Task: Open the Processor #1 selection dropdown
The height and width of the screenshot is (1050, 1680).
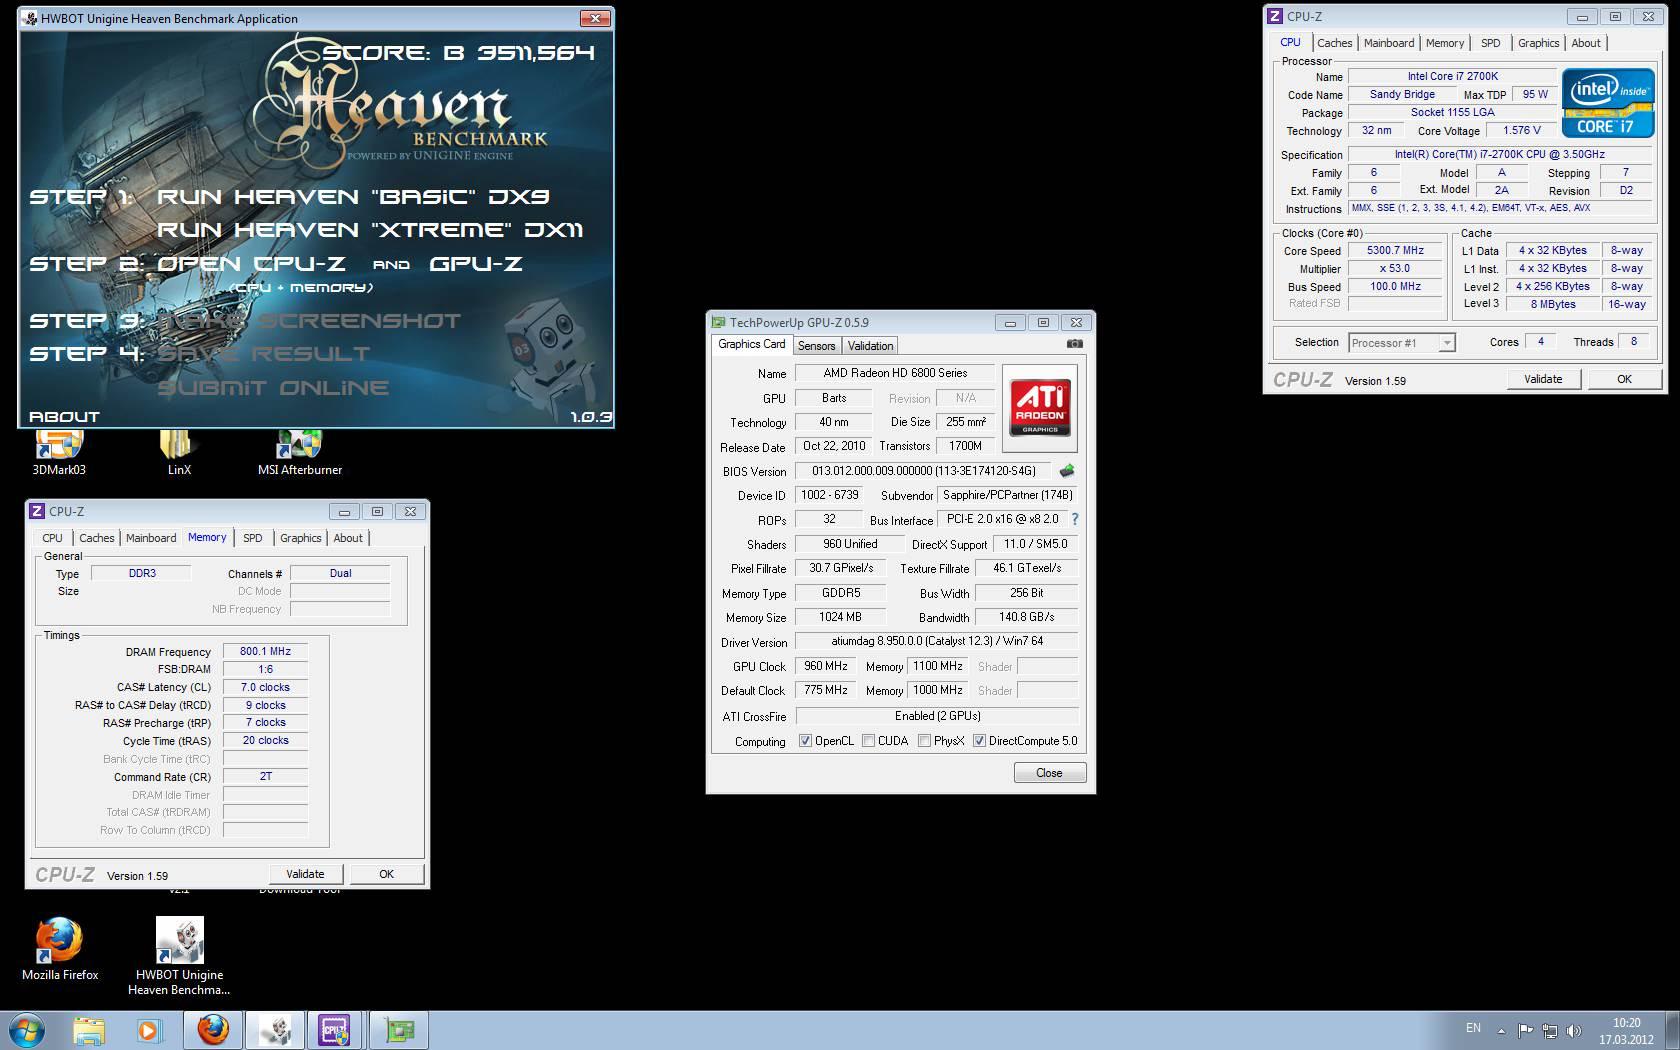Action: (x=1401, y=343)
